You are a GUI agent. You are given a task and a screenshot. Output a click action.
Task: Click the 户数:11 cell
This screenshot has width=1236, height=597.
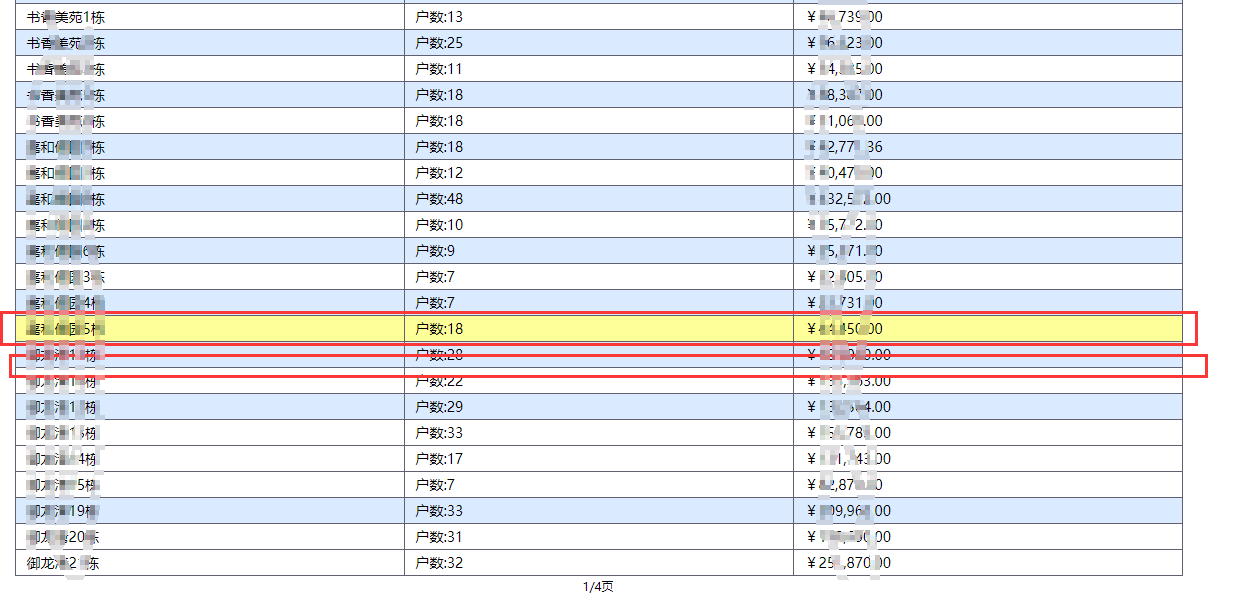[x=599, y=69]
